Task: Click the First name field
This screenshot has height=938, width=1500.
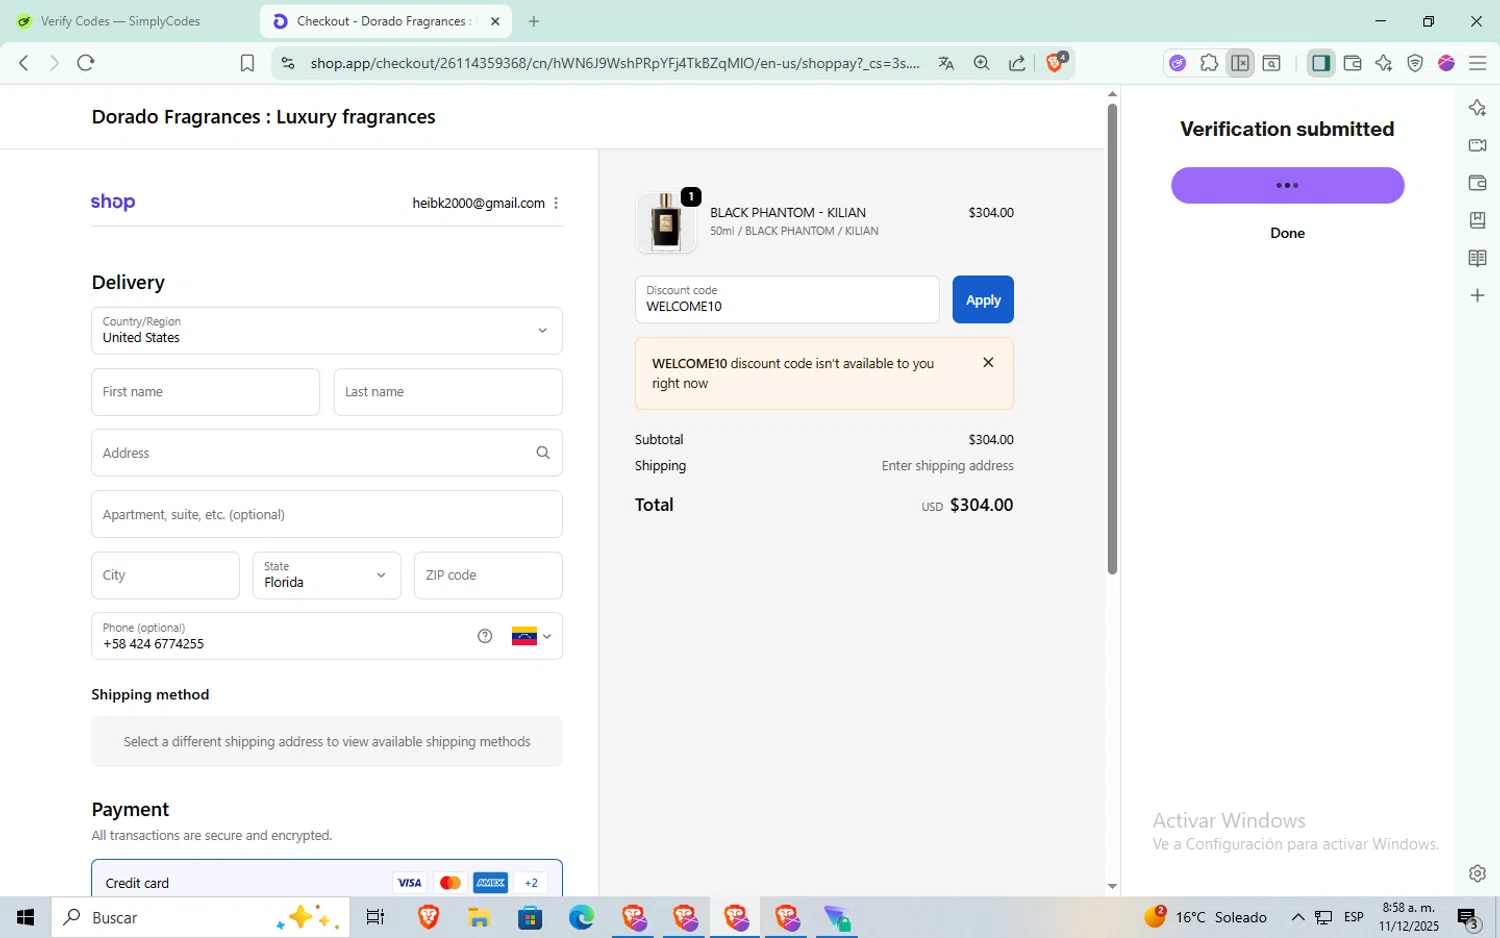Action: tap(205, 392)
